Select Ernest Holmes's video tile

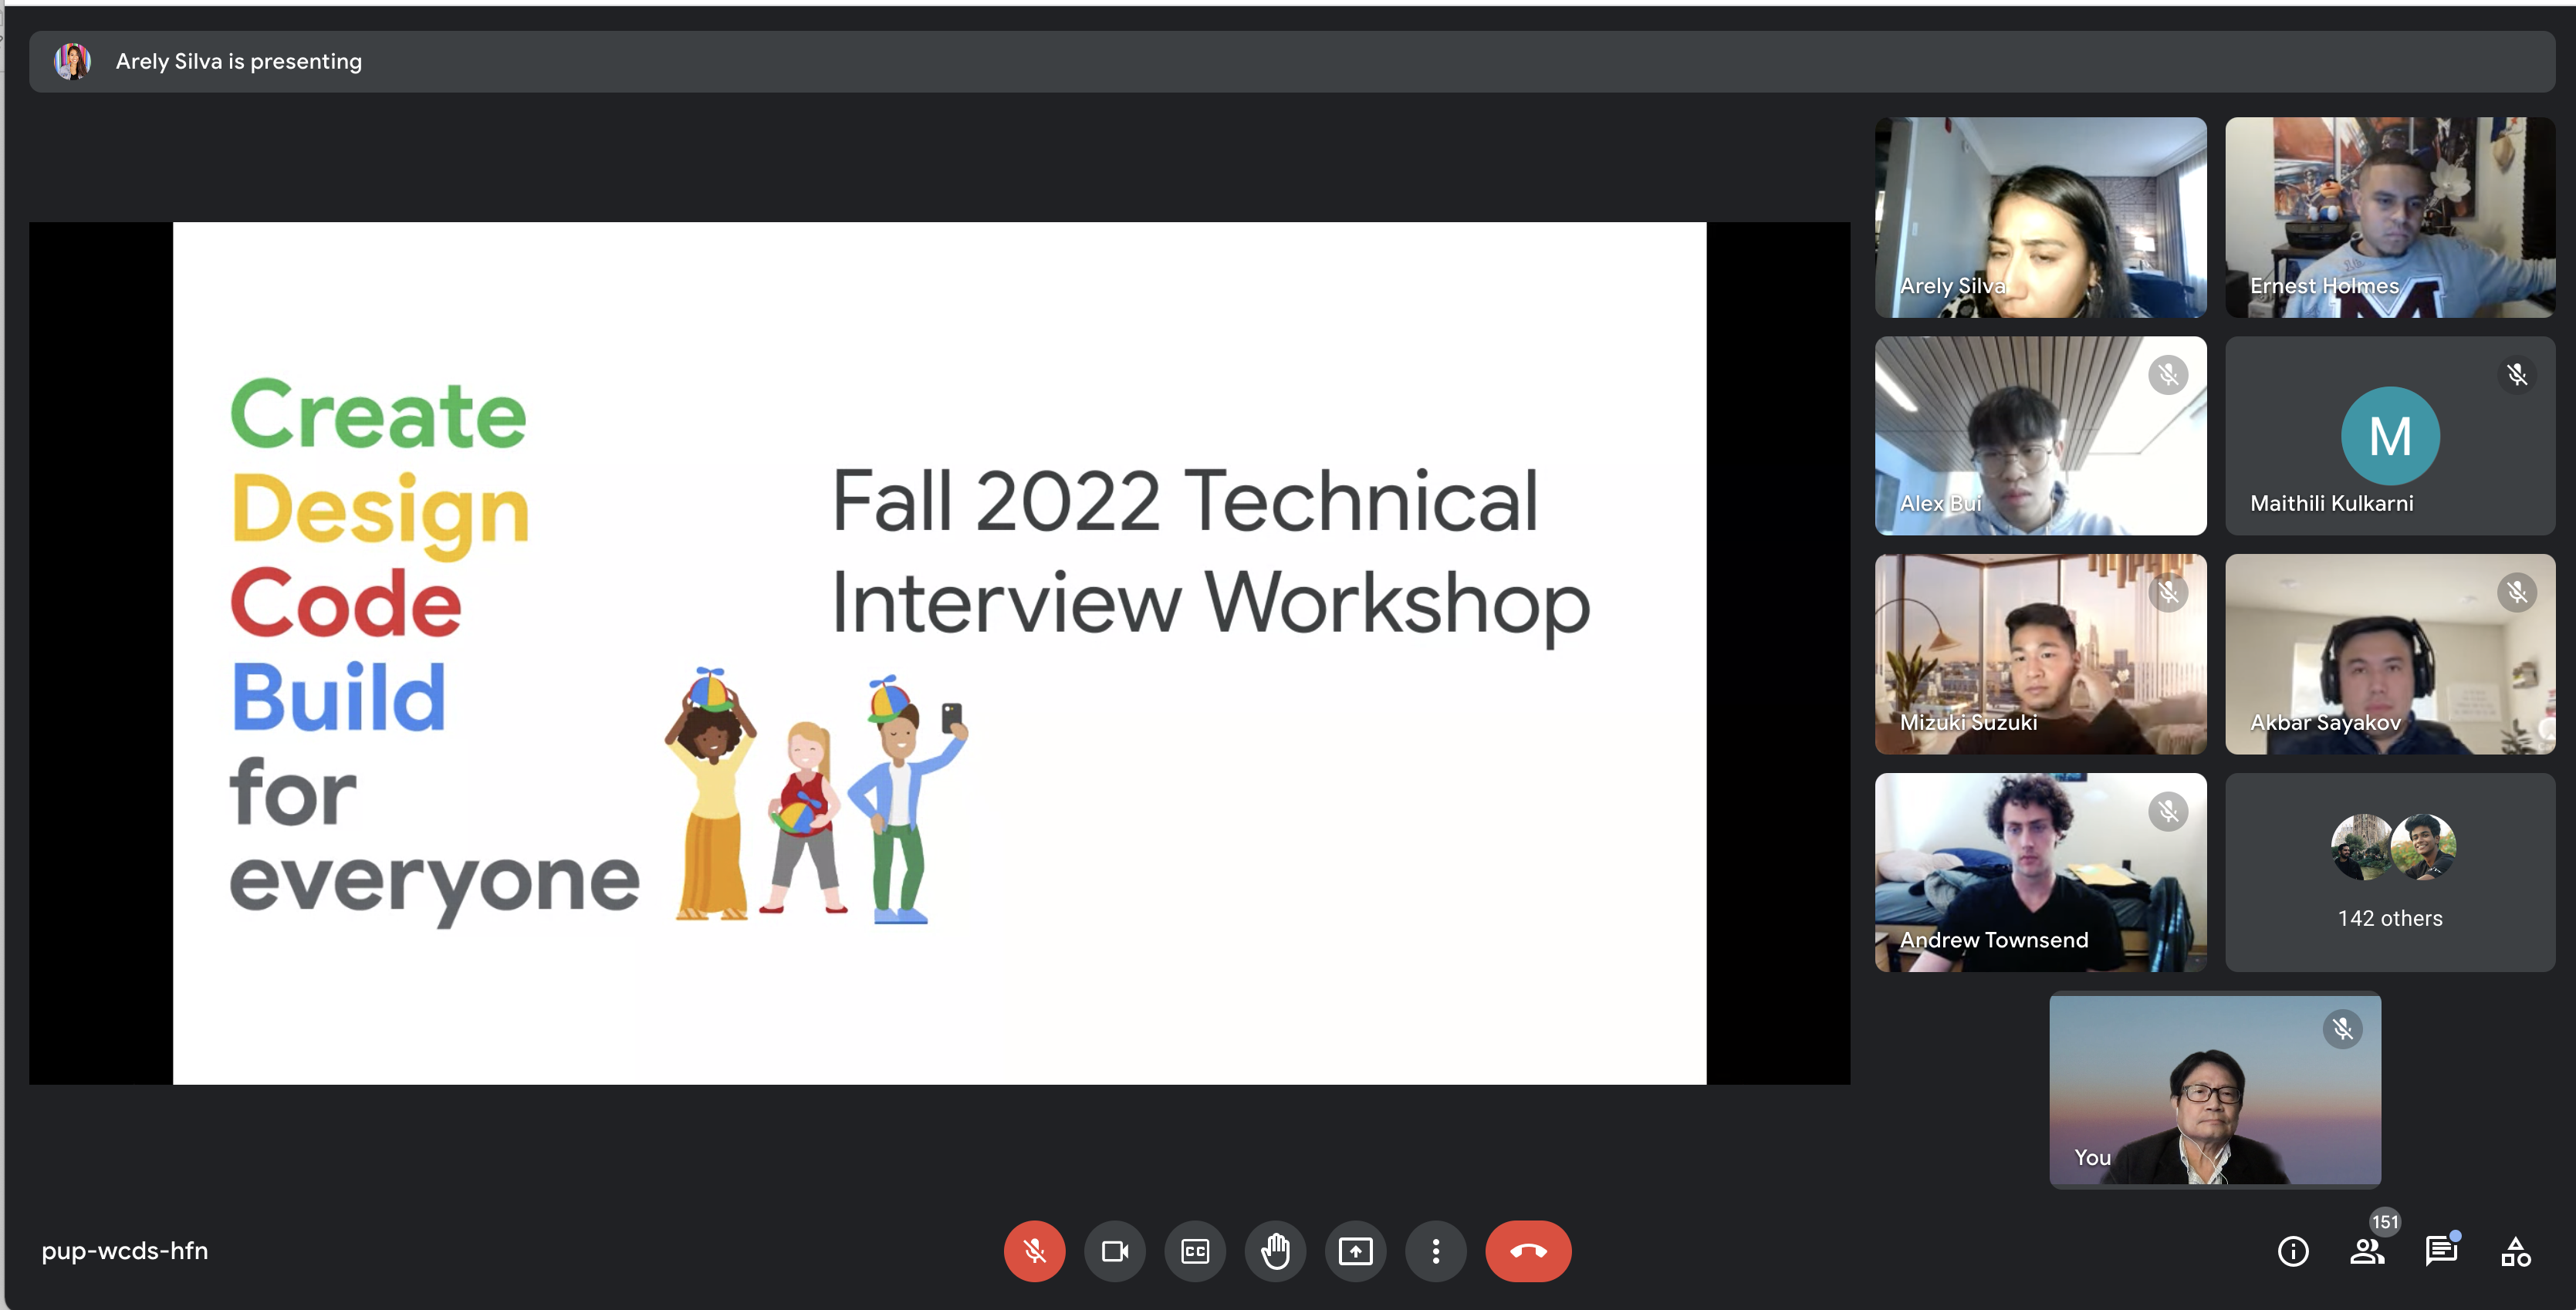pyautogui.click(x=2389, y=217)
